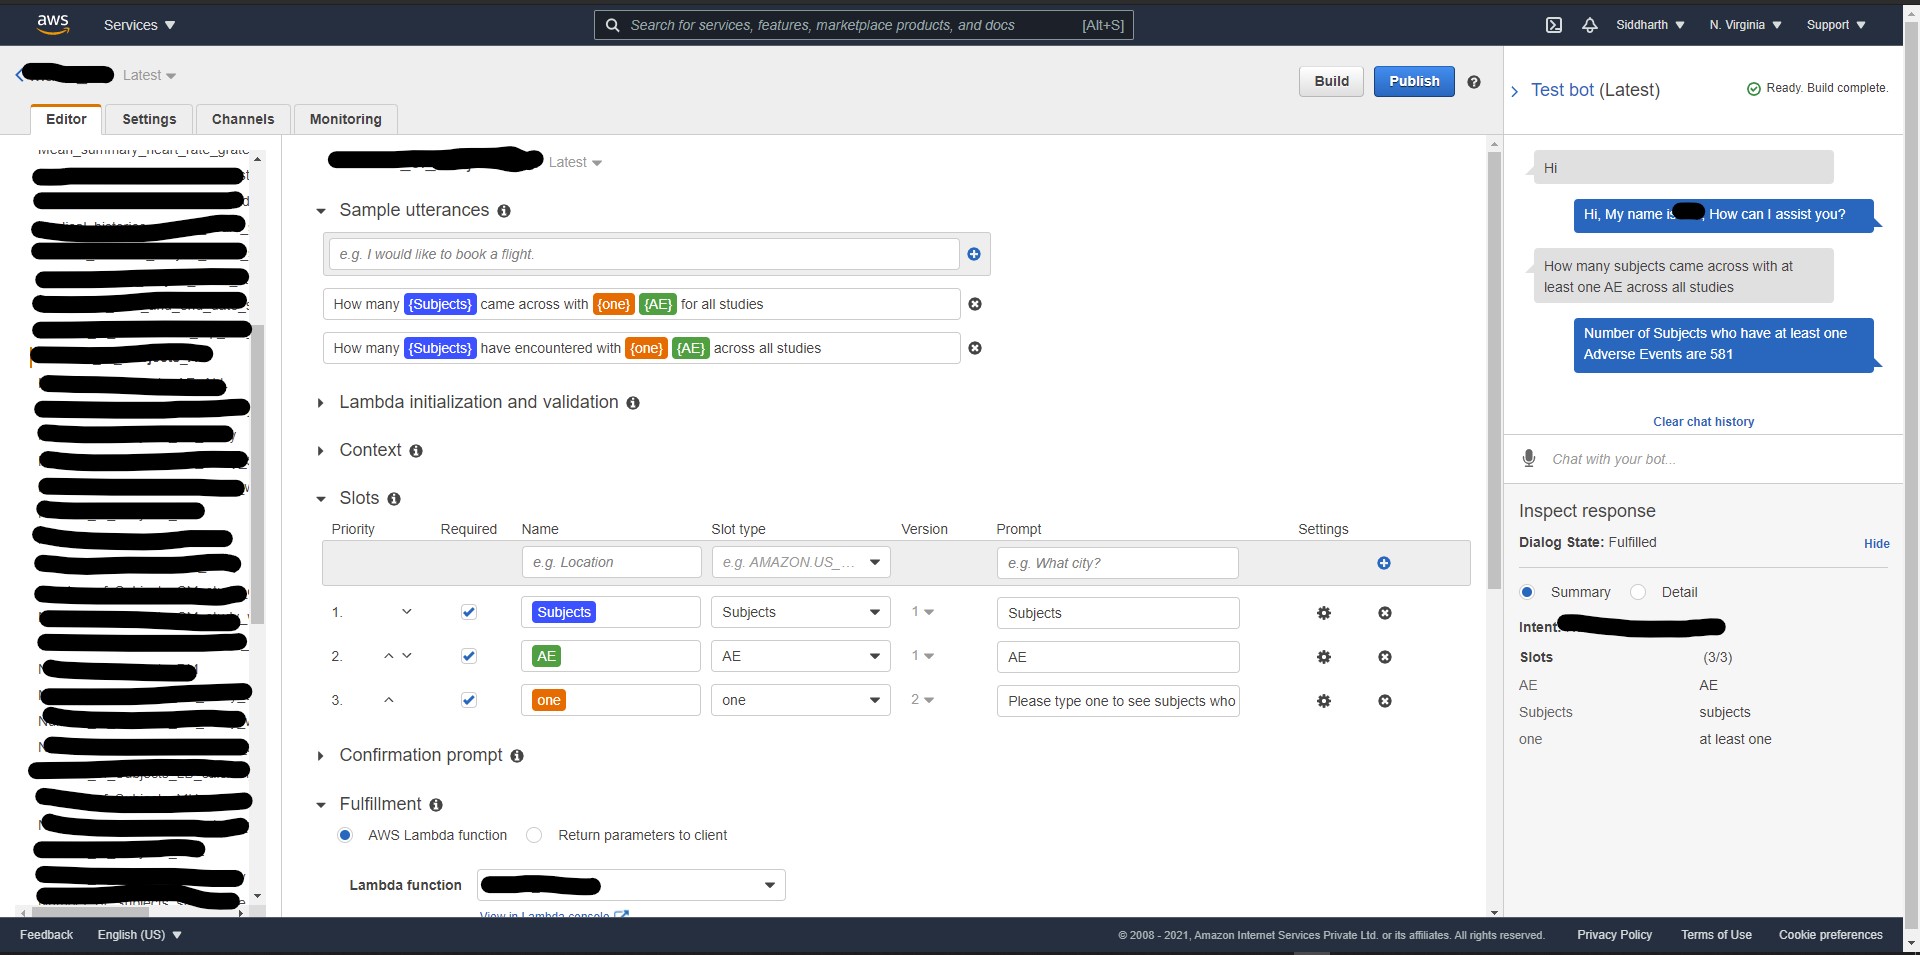The height and width of the screenshot is (955, 1920).
Task: Open the Monitoring tab
Action: pos(345,119)
